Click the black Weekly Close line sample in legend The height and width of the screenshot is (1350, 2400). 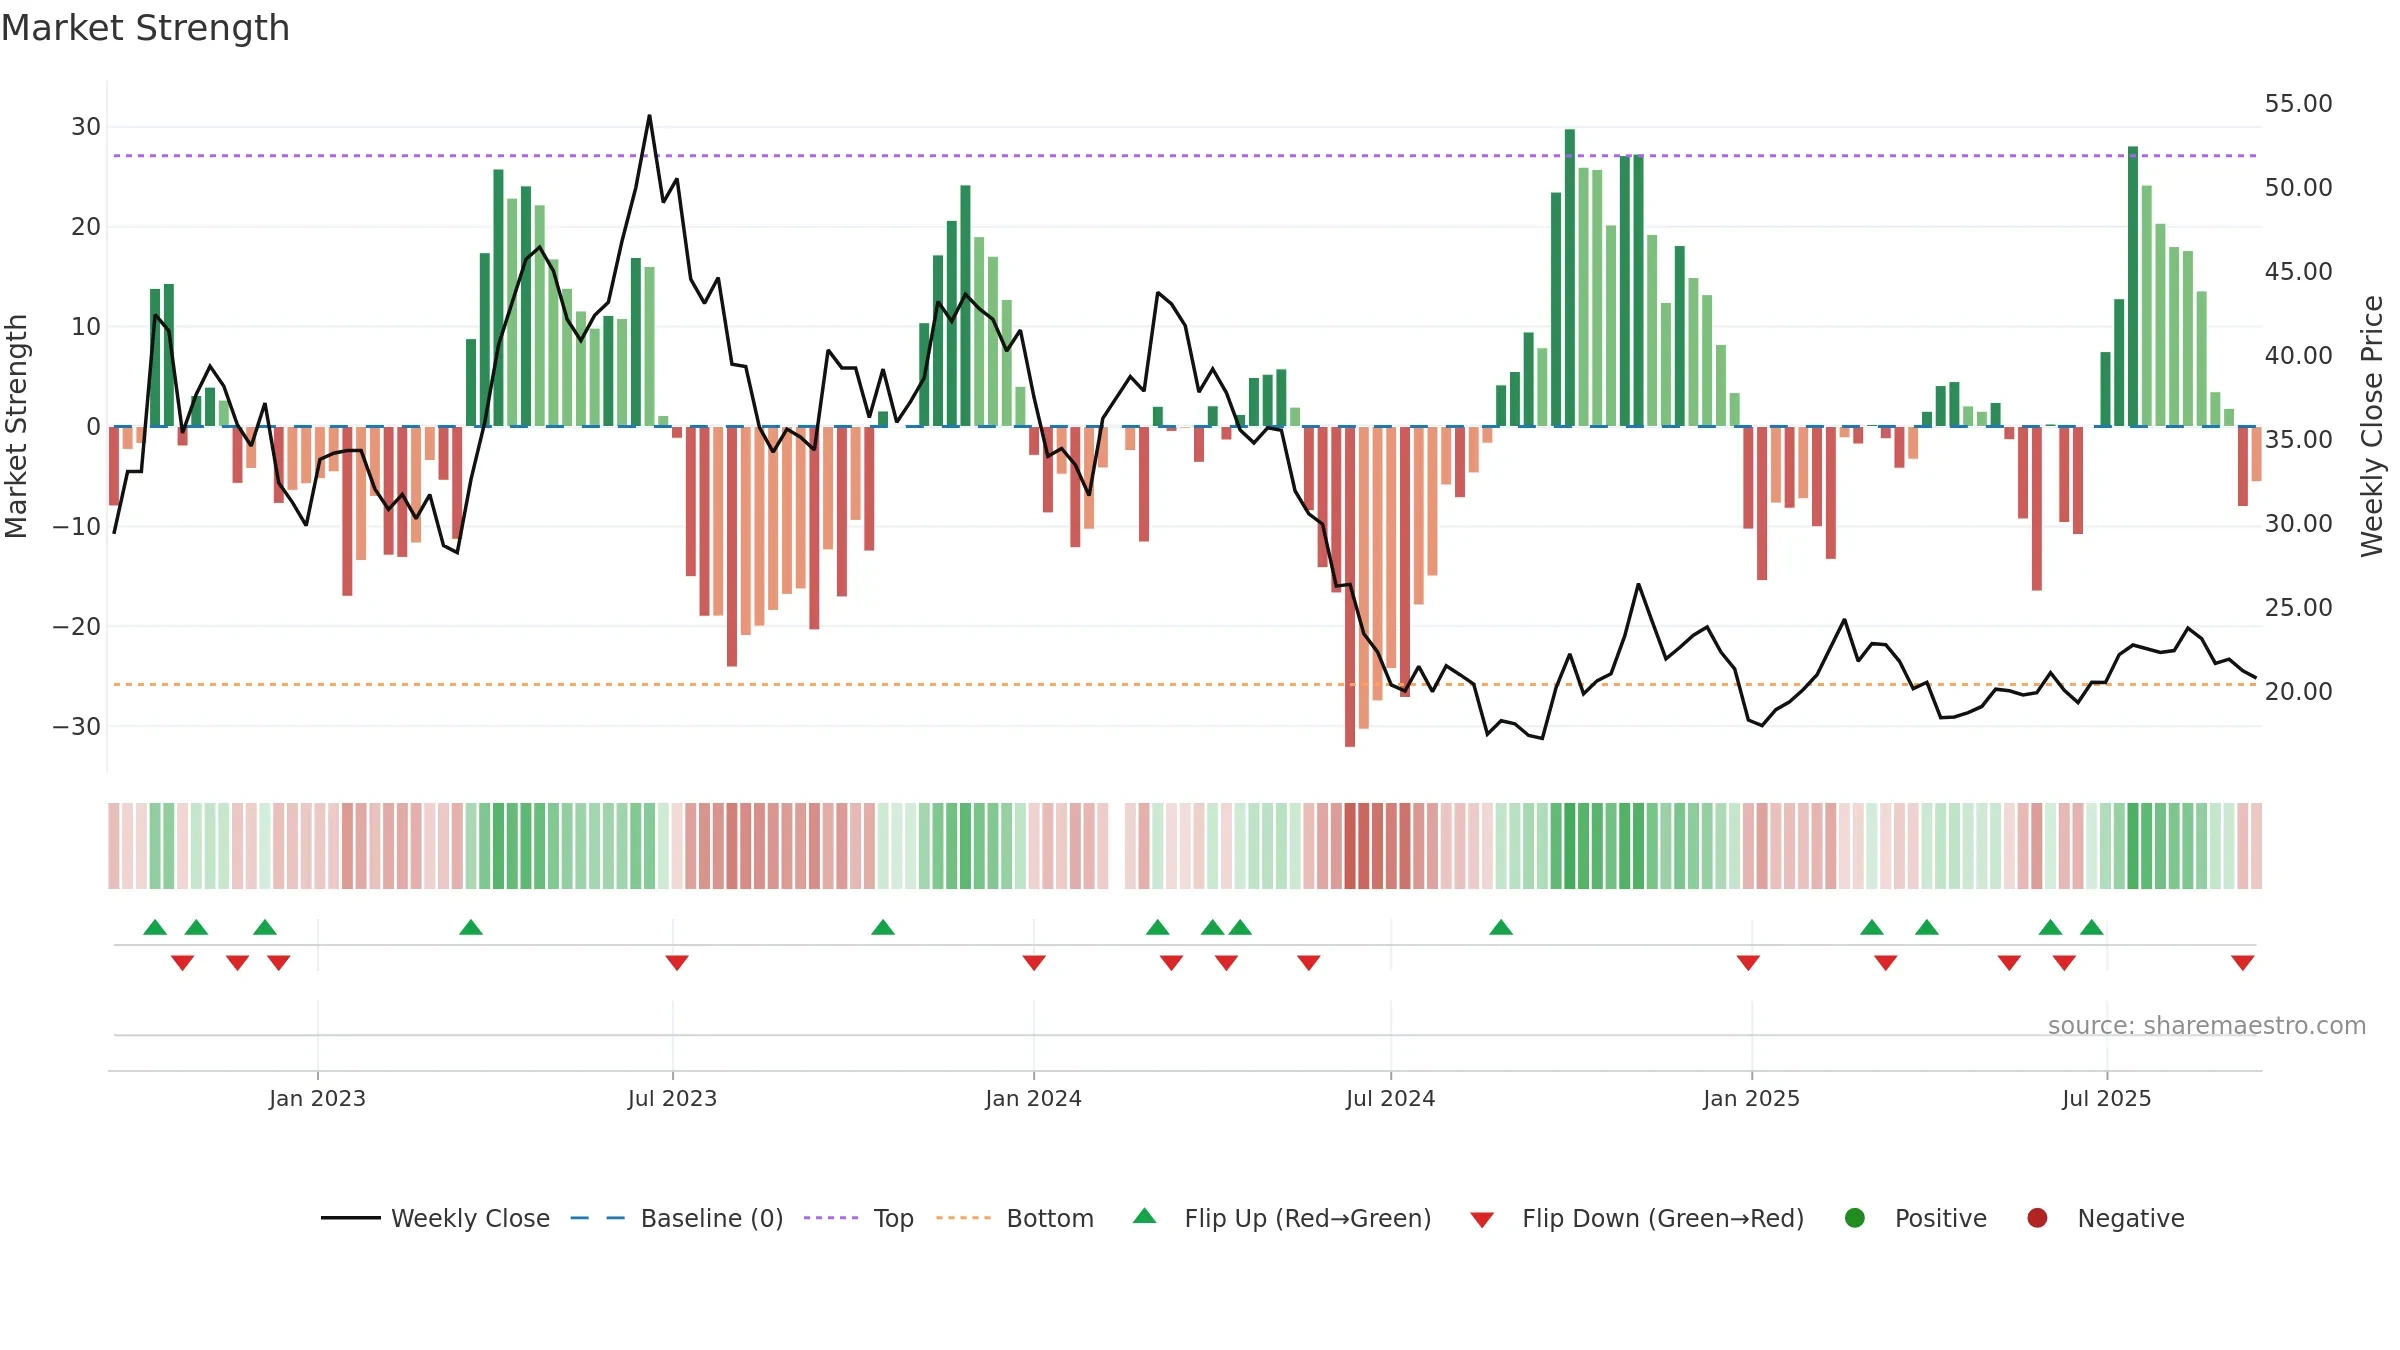350,1218
